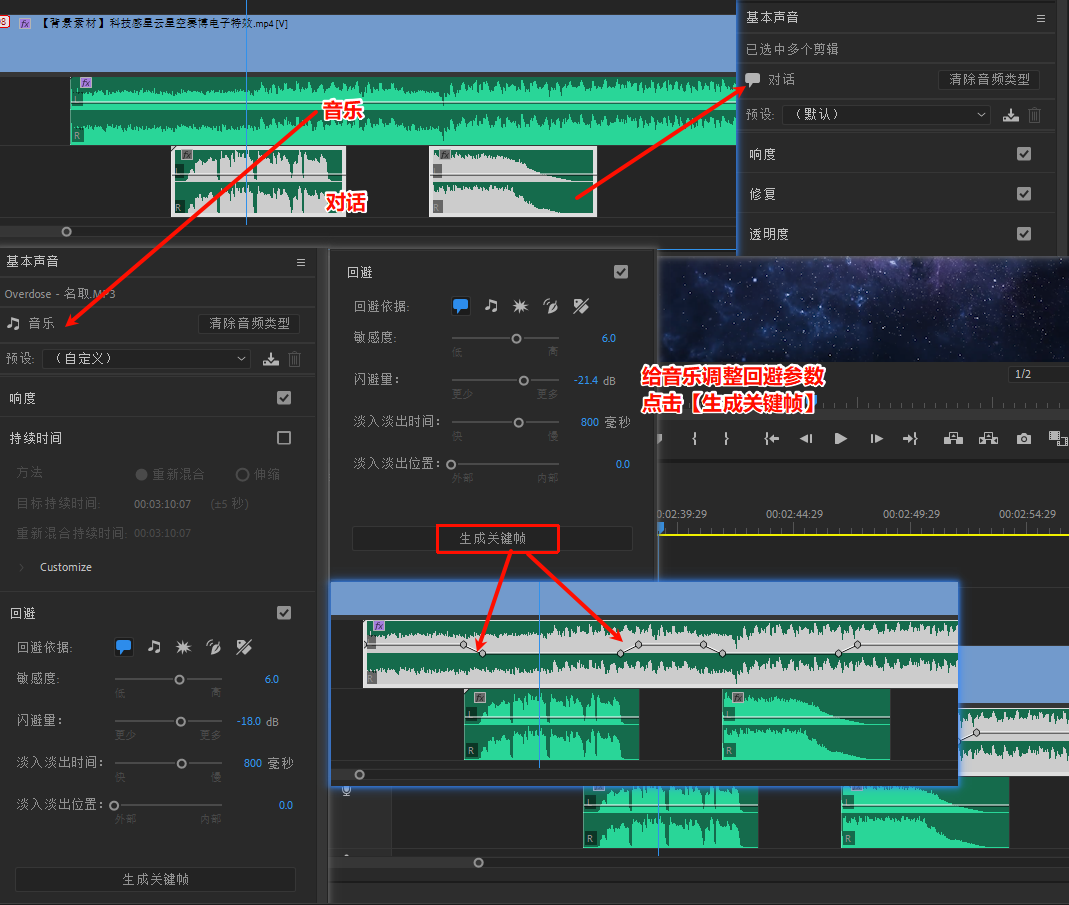Toggle music note icon in the -21.4 dB 回避 panel
The width and height of the screenshot is (1069, 905).
pos(491,306)
